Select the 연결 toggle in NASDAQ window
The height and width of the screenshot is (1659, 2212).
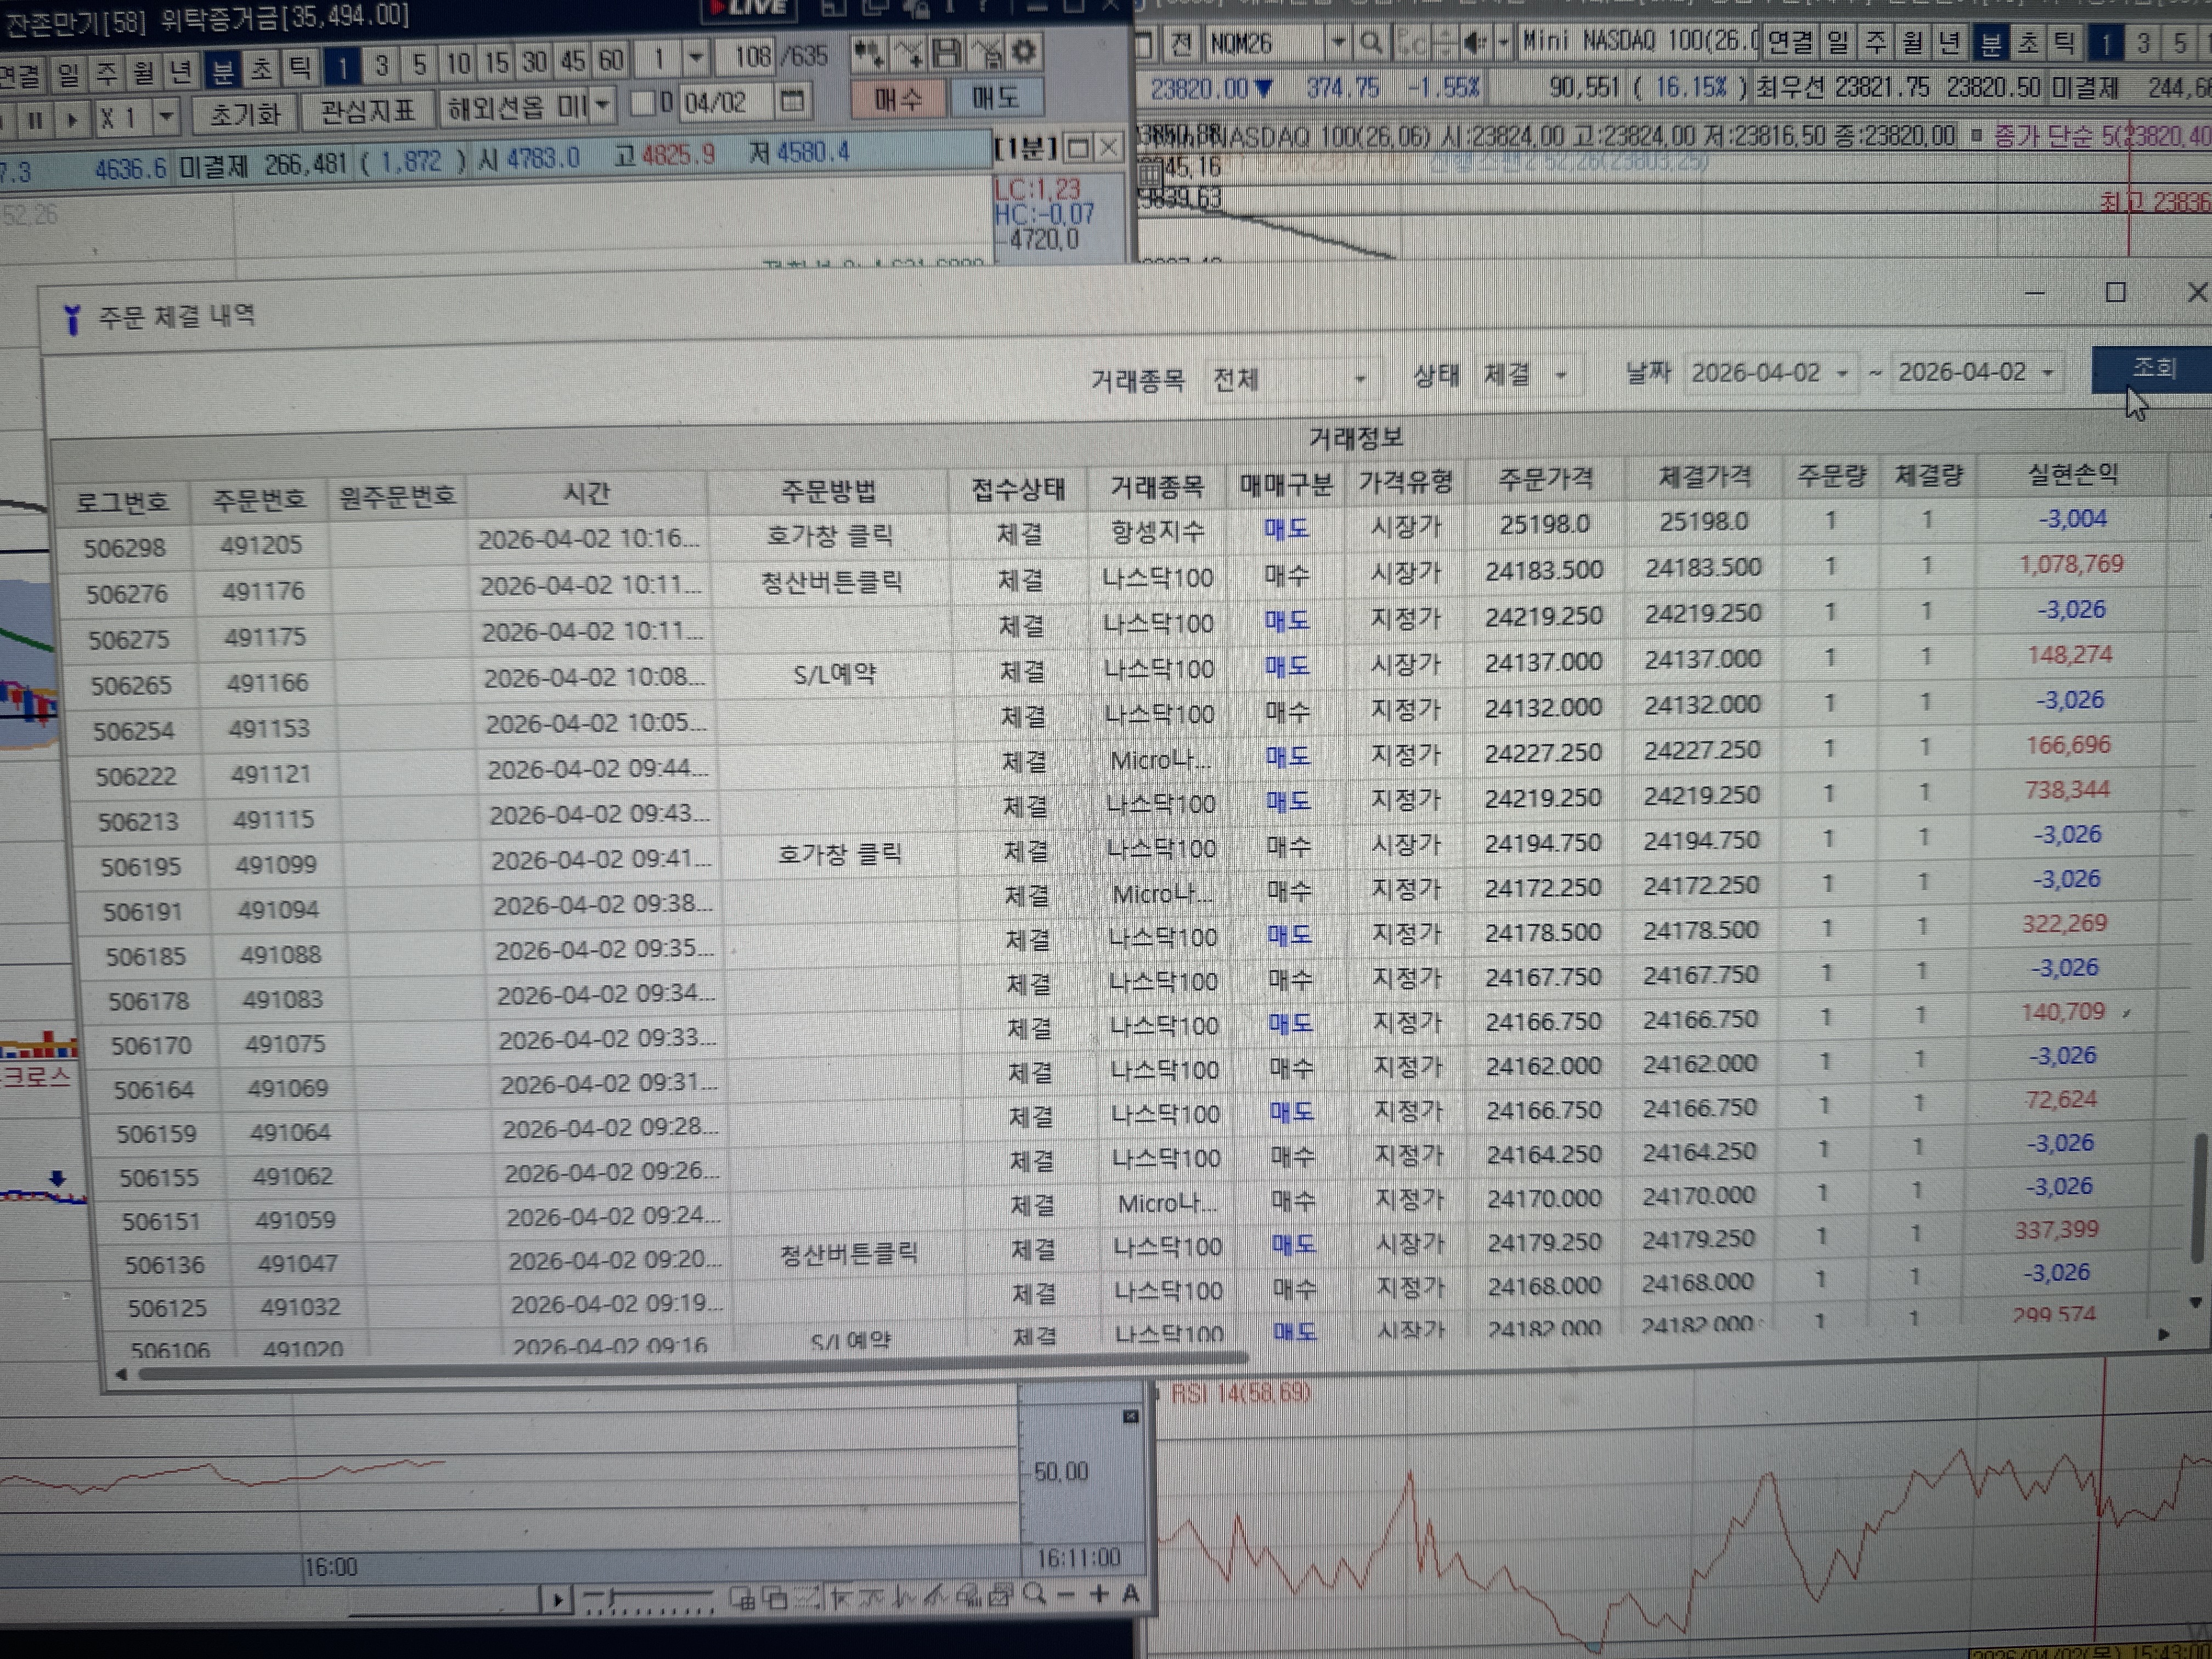tap(1790, 42)
